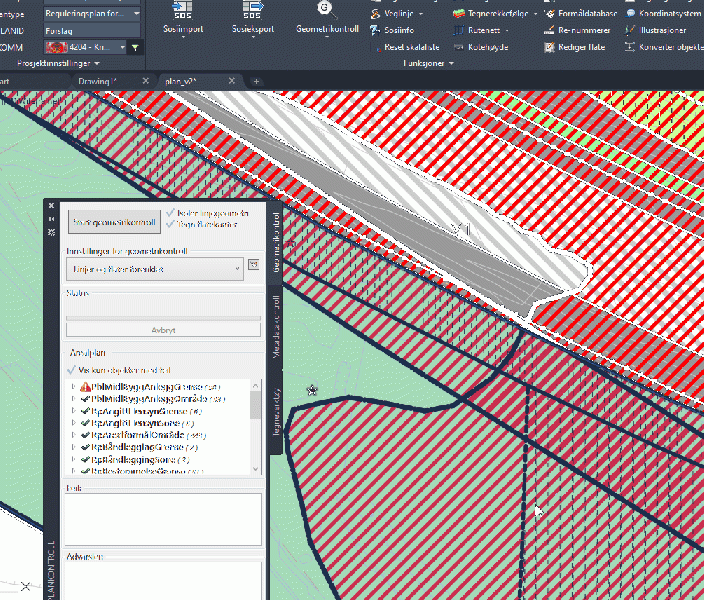Image resolution: width=704 pixels, height=600 pixels.
Task: Close the Drawing1 tab
Action: 145,81
